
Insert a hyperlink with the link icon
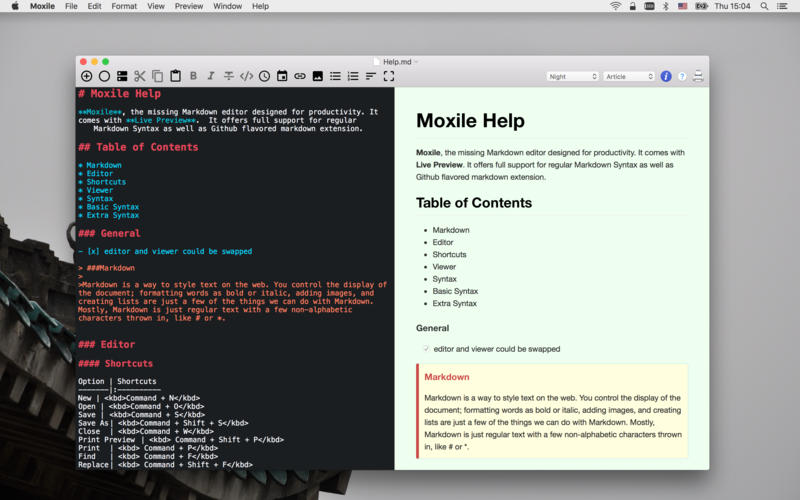pyautogui.click(x=300, y=76)
